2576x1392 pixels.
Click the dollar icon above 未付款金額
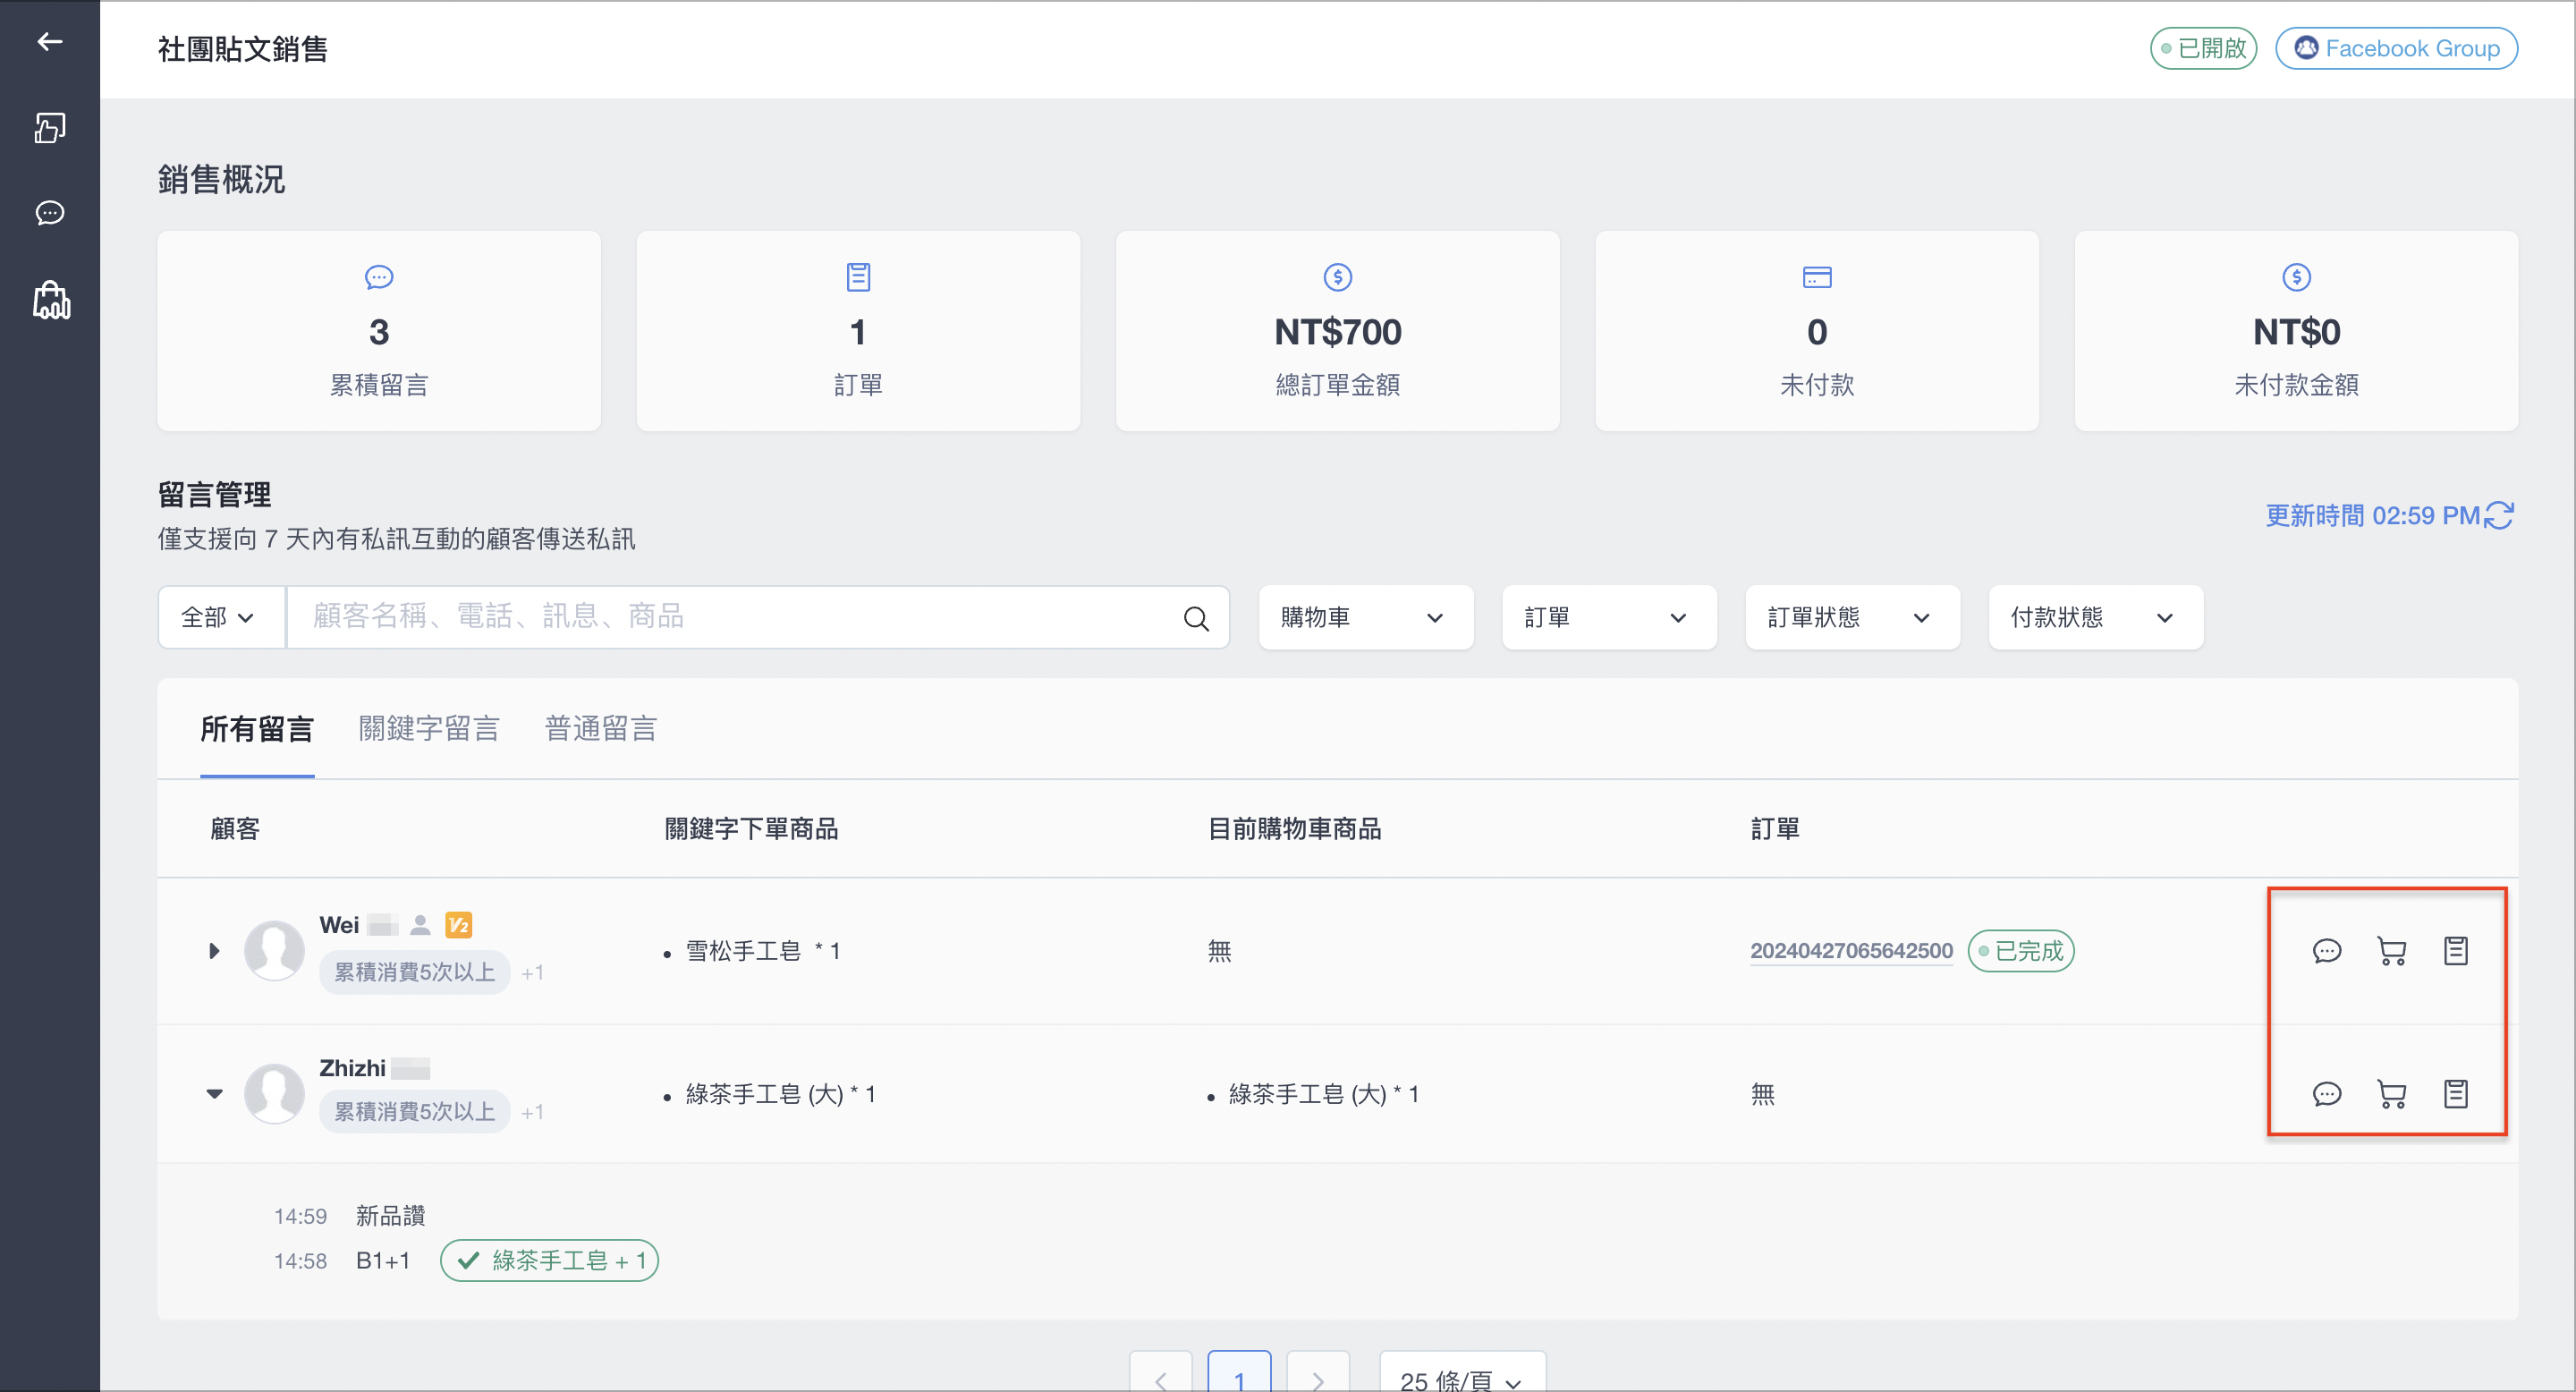point(2296,277)
